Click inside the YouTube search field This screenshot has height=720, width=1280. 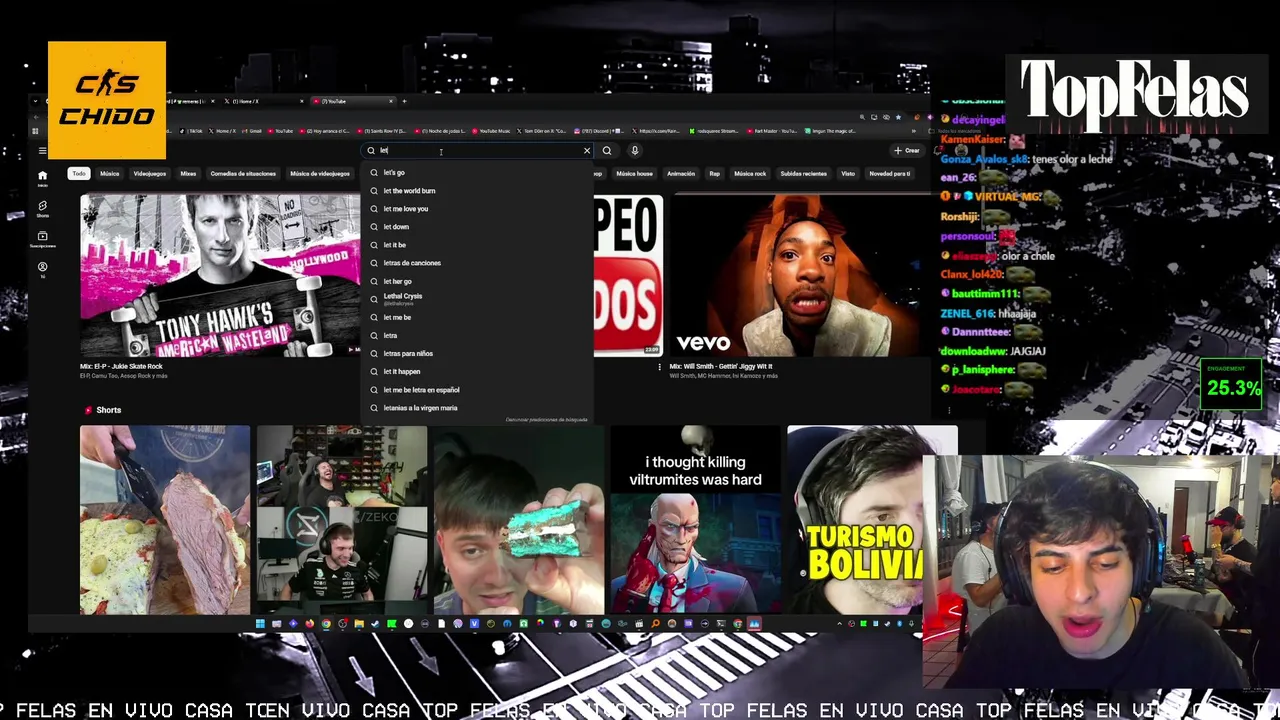pyautogui.click(x=478, y=151)
